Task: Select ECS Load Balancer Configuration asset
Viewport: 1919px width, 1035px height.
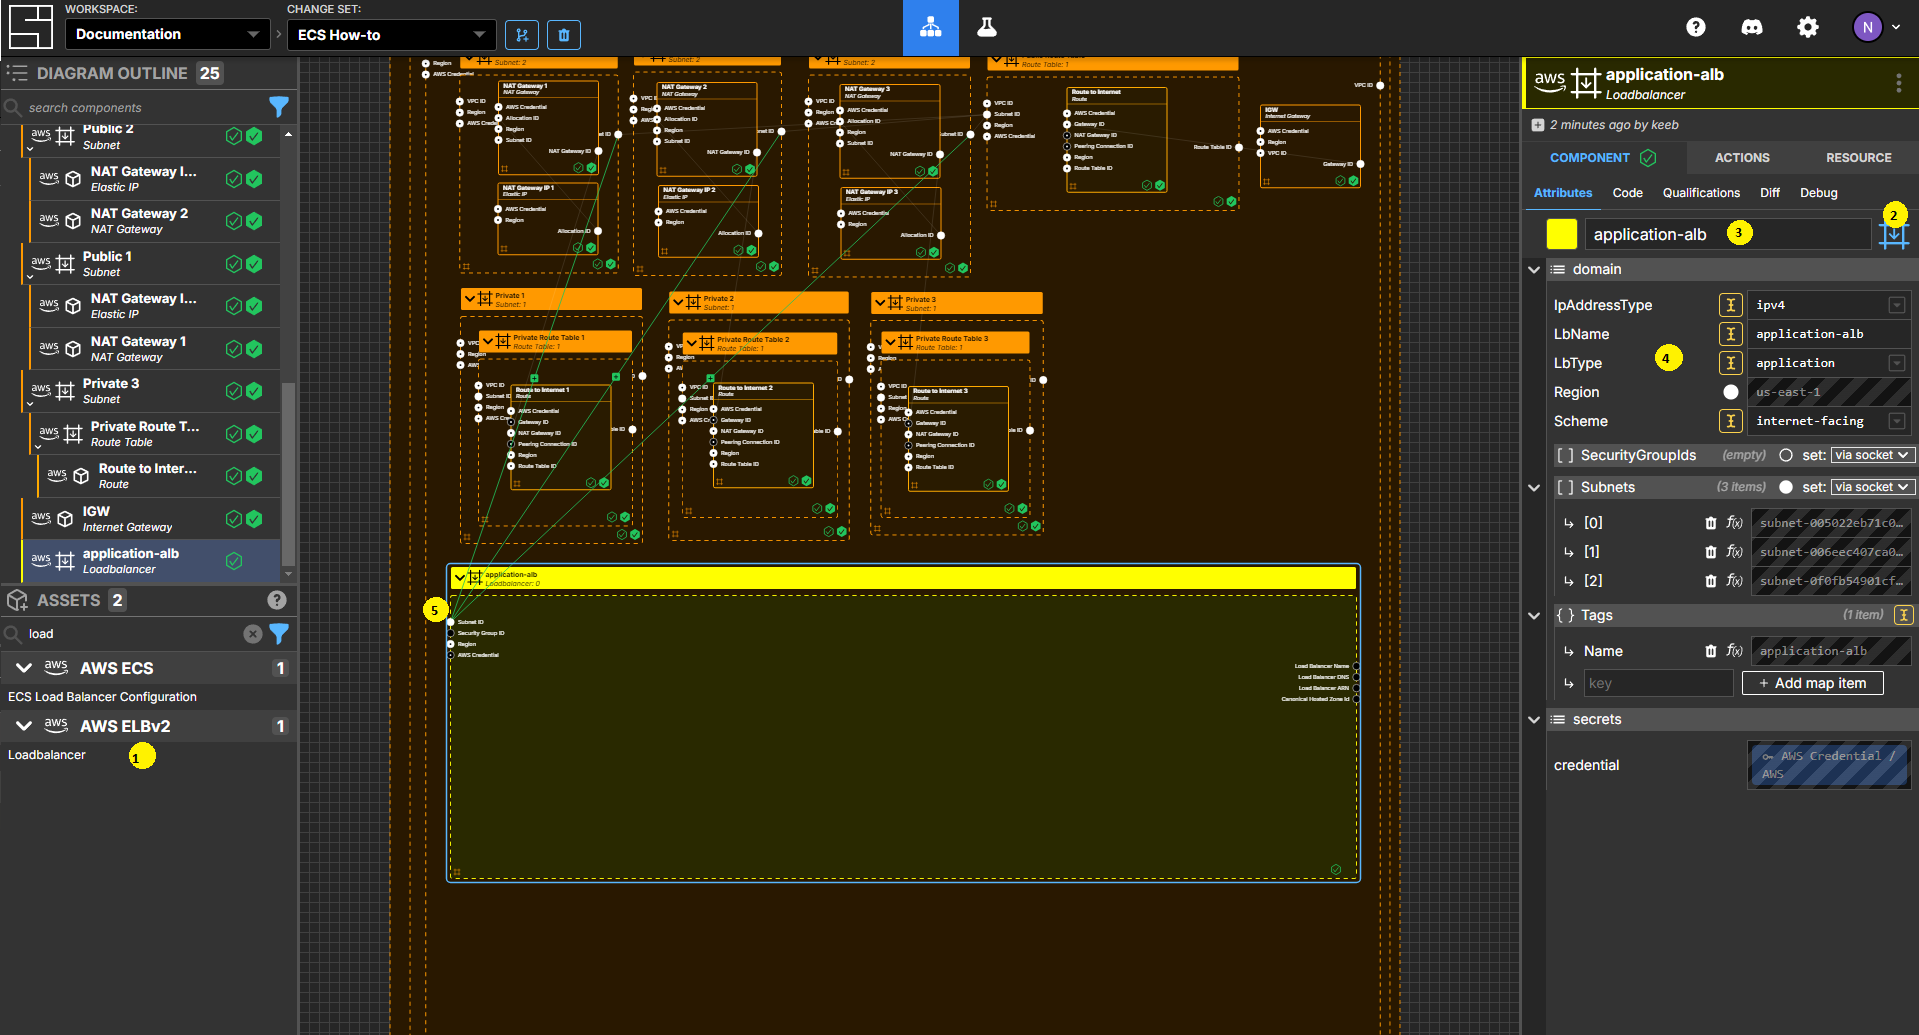Action: pos(102,697)
